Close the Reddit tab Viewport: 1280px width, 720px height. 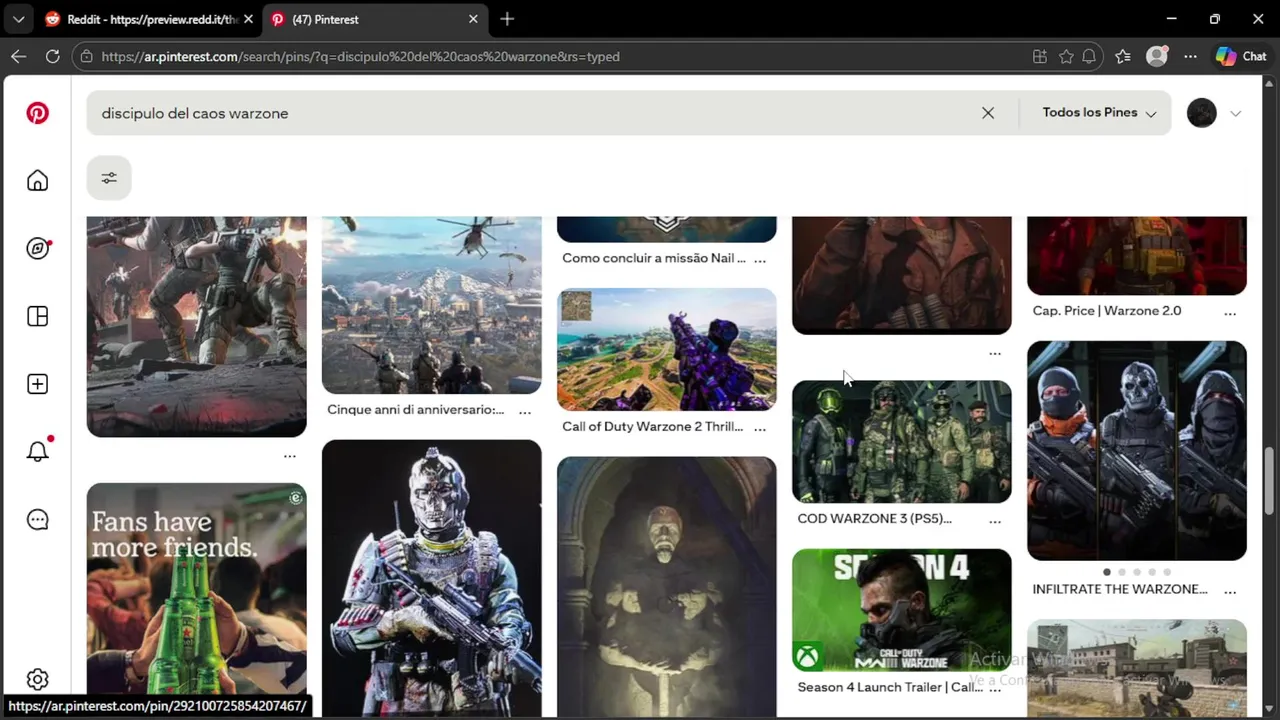coord(248,19)
